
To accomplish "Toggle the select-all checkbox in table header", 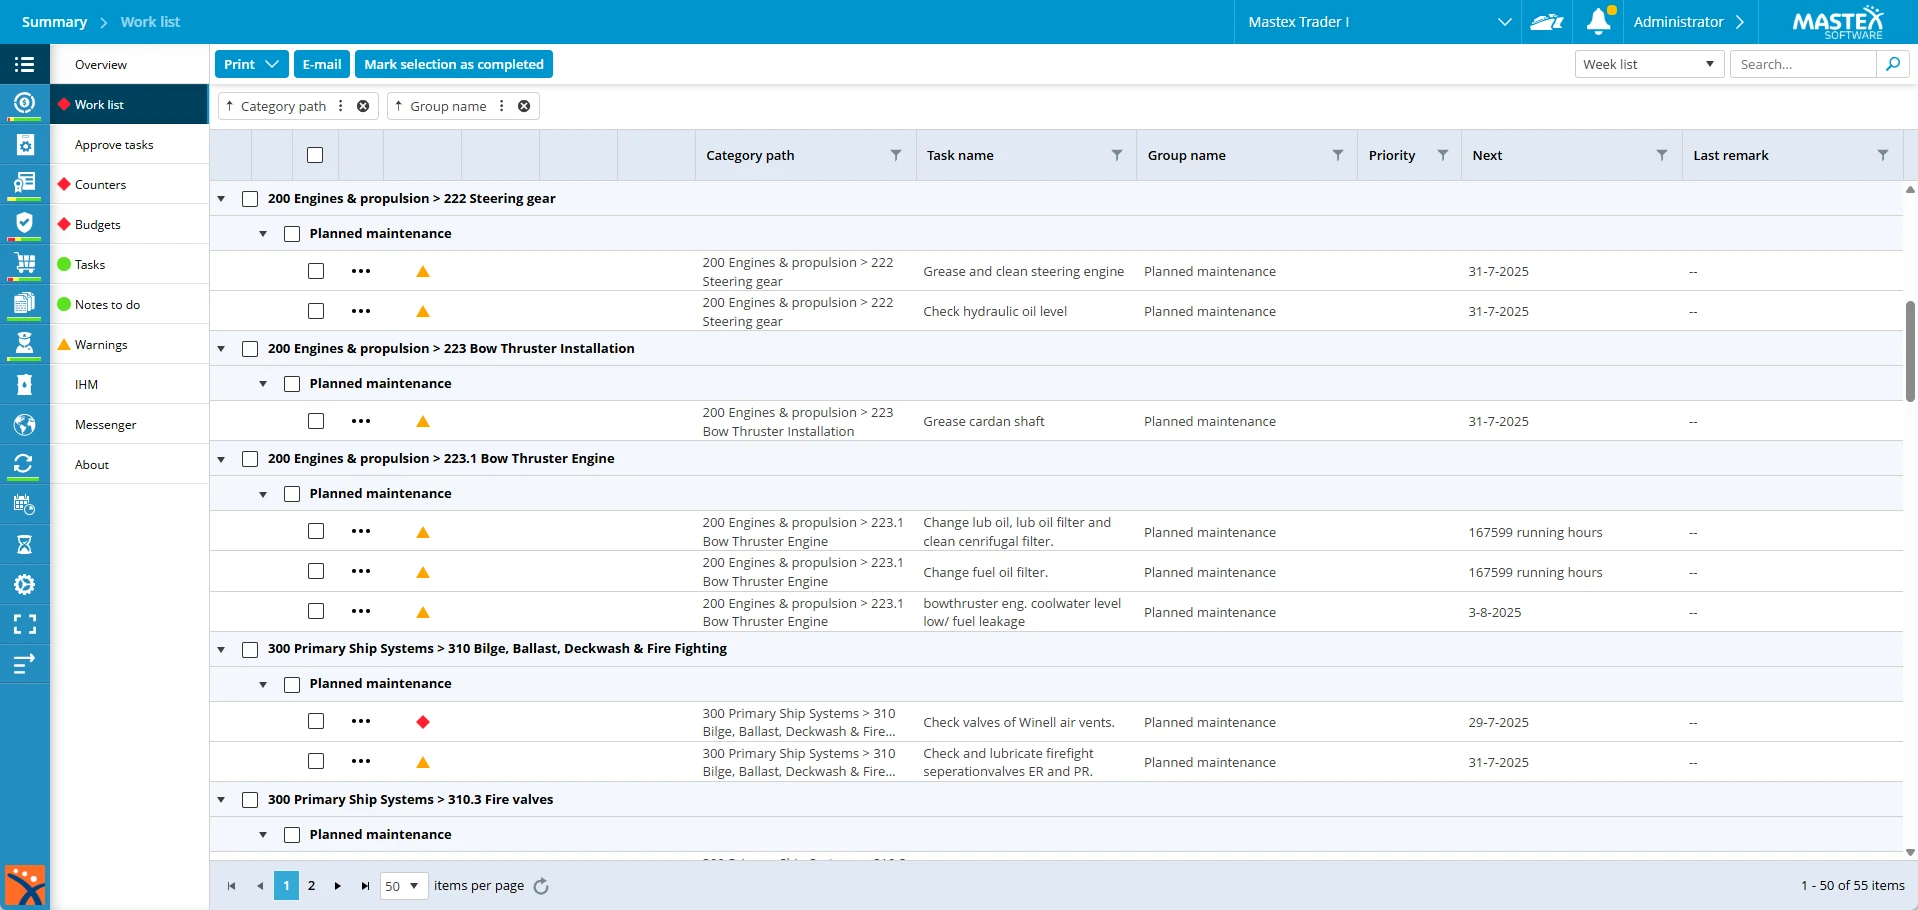I will [x=315, y=155].
